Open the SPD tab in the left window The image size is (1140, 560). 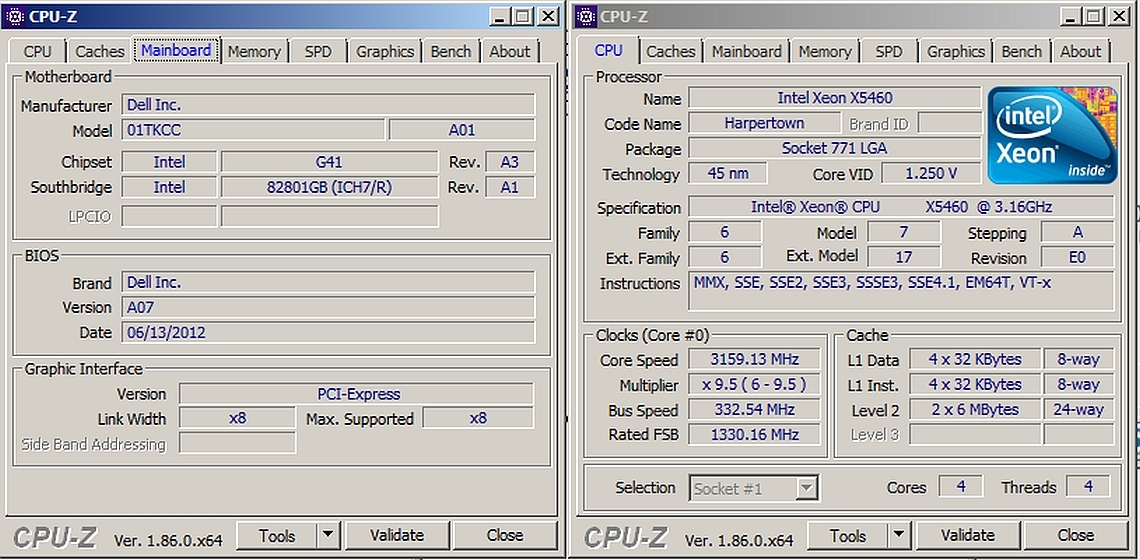(x=318, y=52)
